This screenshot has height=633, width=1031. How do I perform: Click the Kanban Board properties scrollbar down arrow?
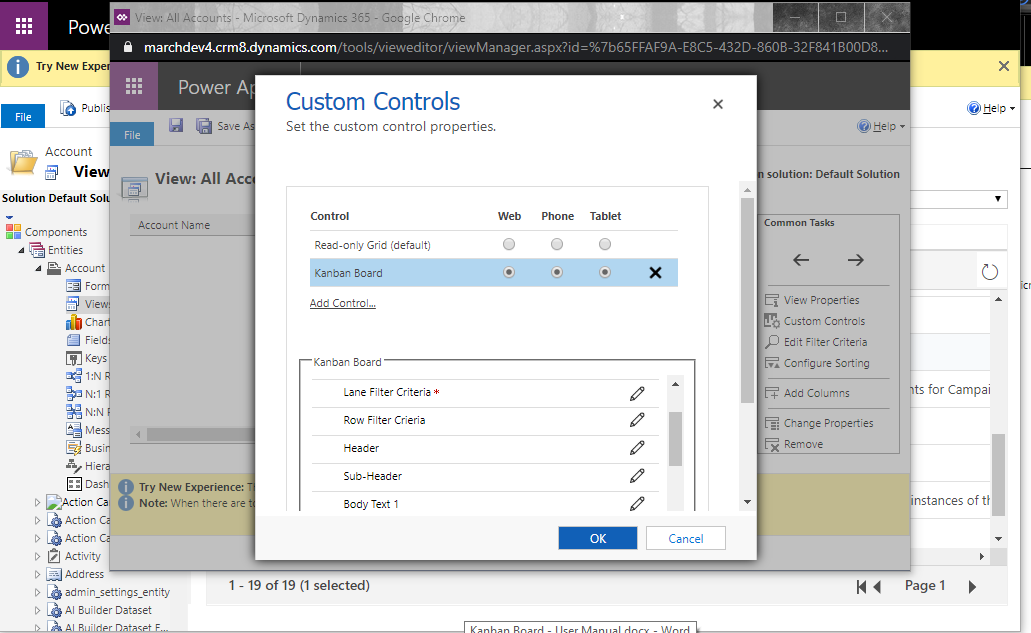click(x=675, y=503)
